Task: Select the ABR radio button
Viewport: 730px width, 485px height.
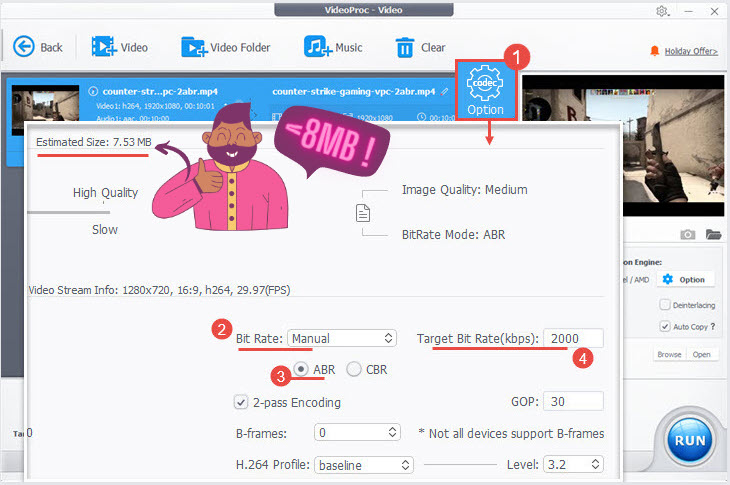Action: tap(301, 369)
